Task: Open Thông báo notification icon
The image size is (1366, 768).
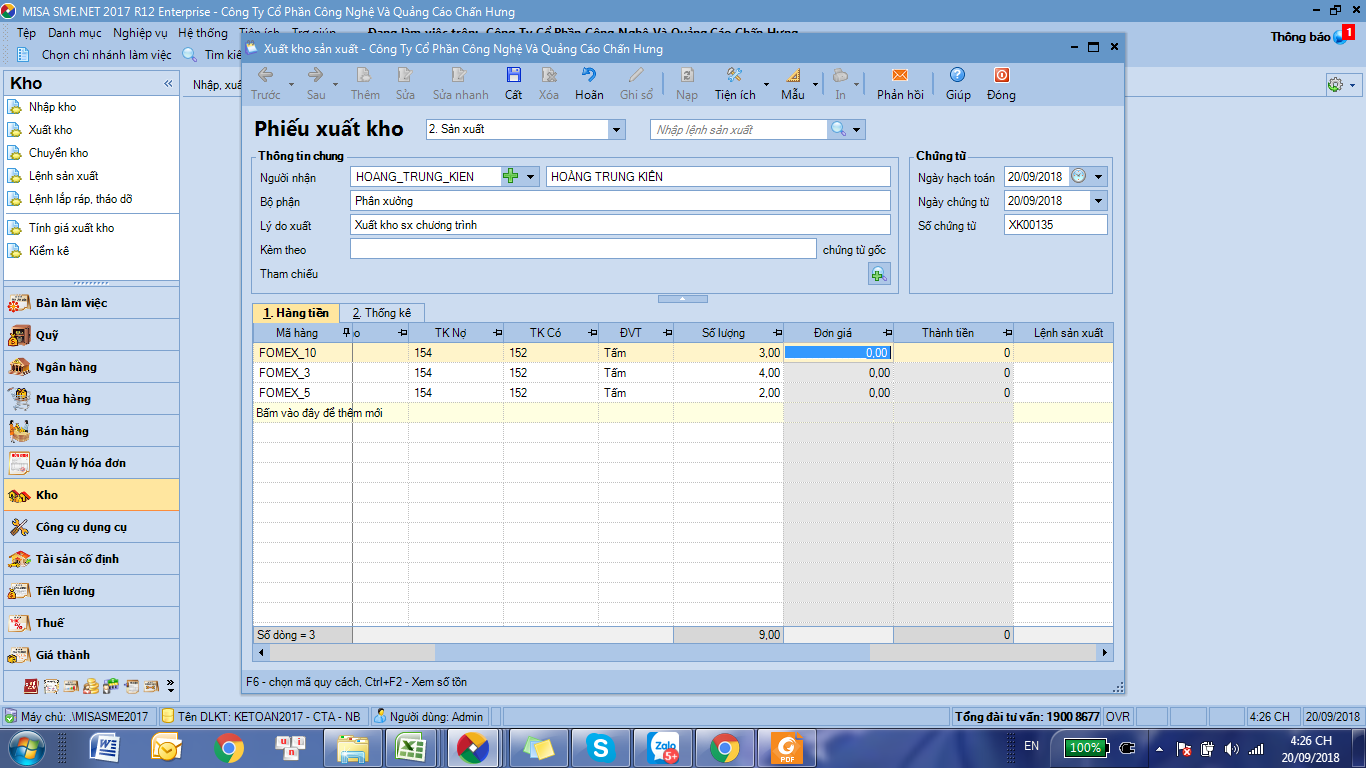Action: click(1340, 37)
